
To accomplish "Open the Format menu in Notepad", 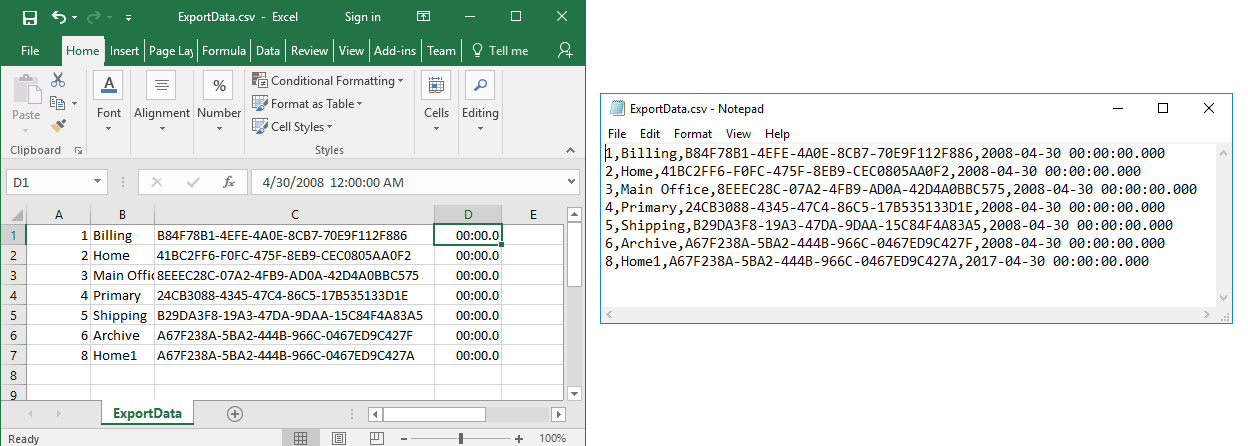I will (x=693, y=133).
